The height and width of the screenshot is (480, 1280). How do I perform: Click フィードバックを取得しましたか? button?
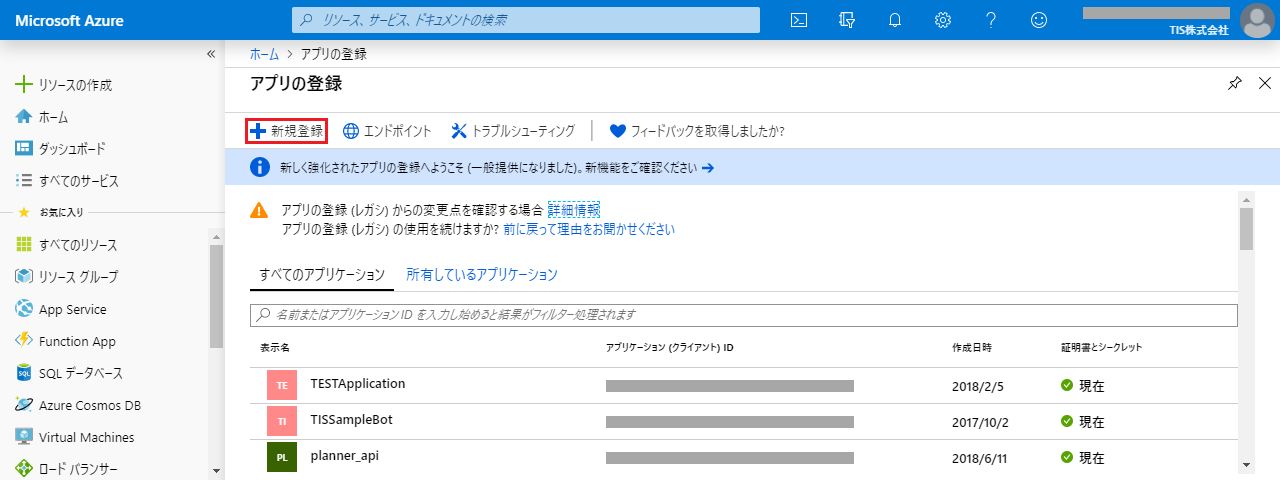(697, 131)
